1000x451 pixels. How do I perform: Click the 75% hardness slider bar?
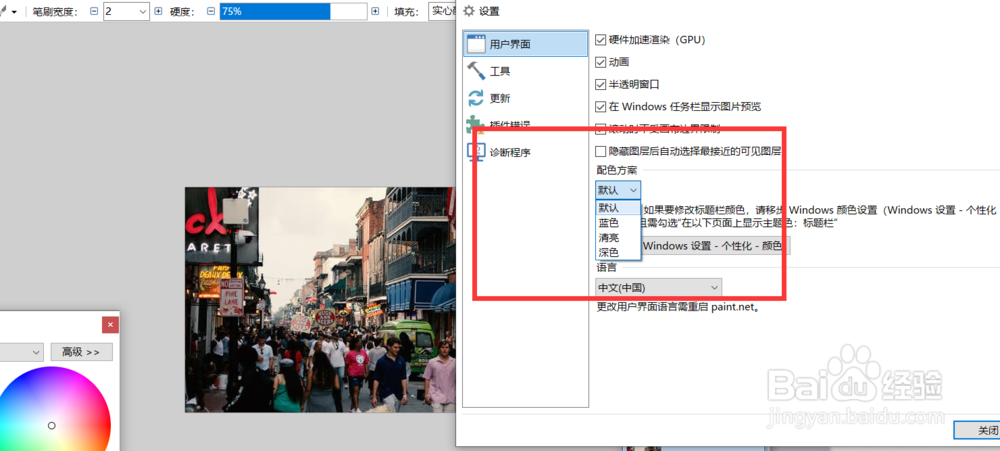pyautogui.click(x=293, y=11)
